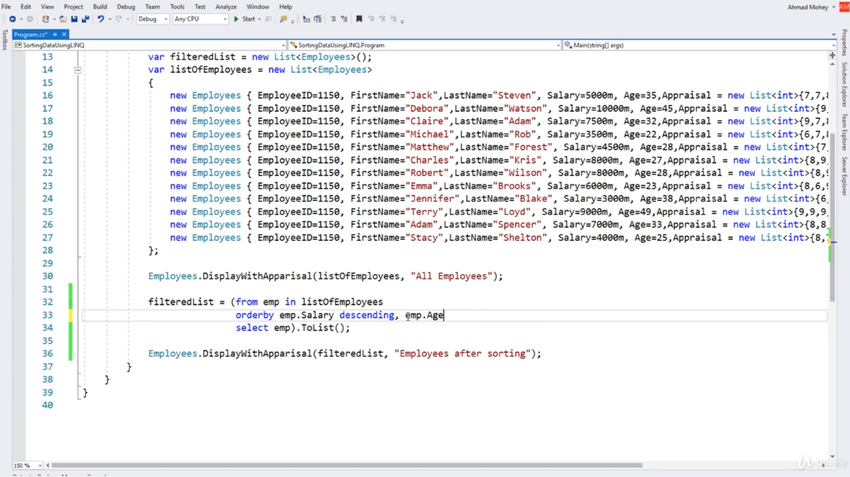Open the Team menu
The image size is (850, 477).
pyautogui.click(x=152, y=7)
